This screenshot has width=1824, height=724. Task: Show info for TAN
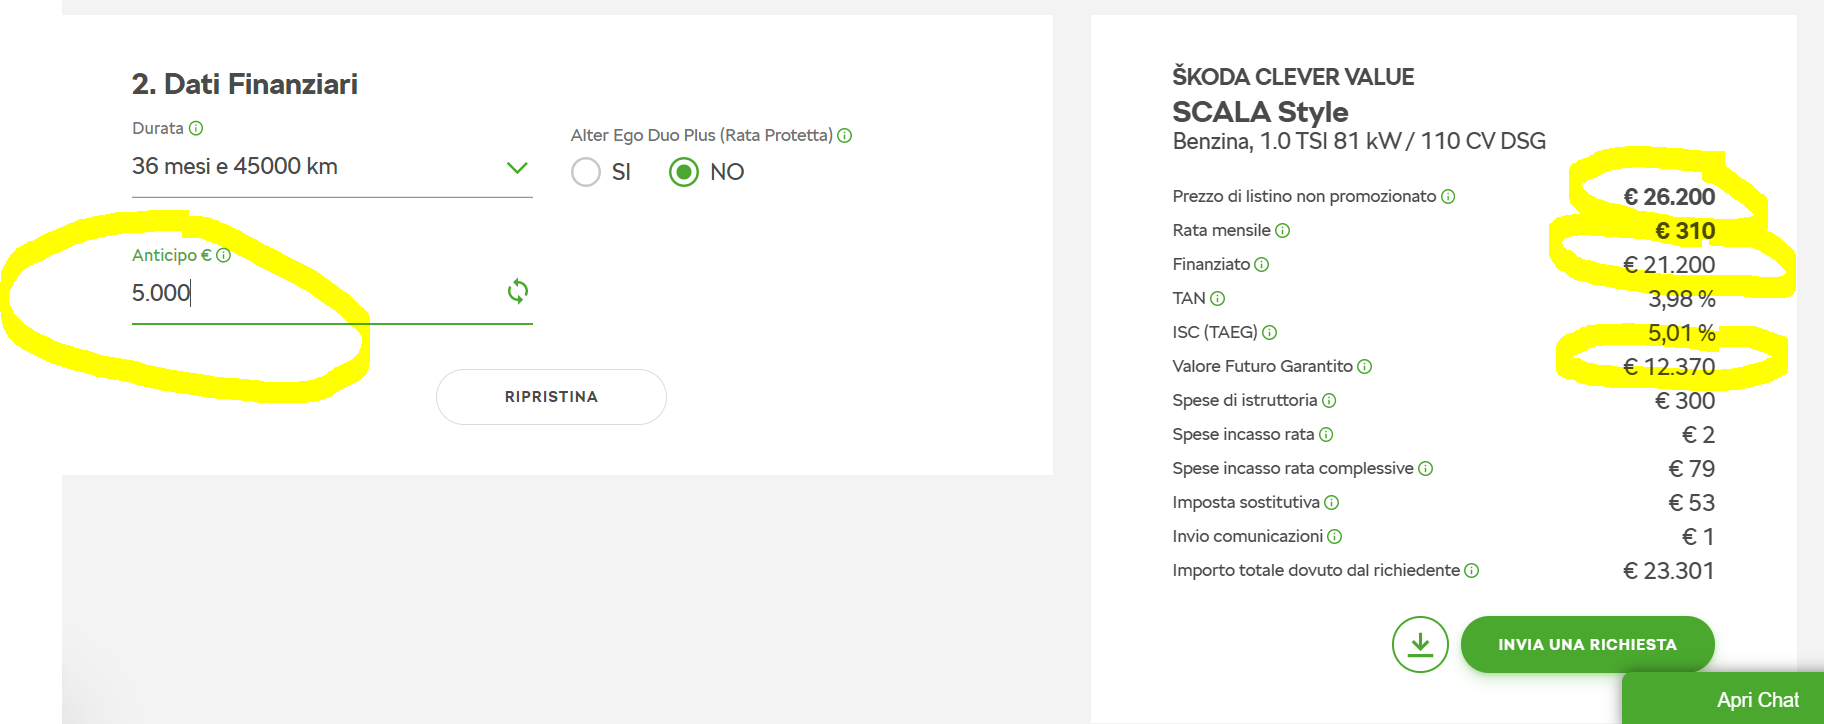click(x=1218, y=299)
